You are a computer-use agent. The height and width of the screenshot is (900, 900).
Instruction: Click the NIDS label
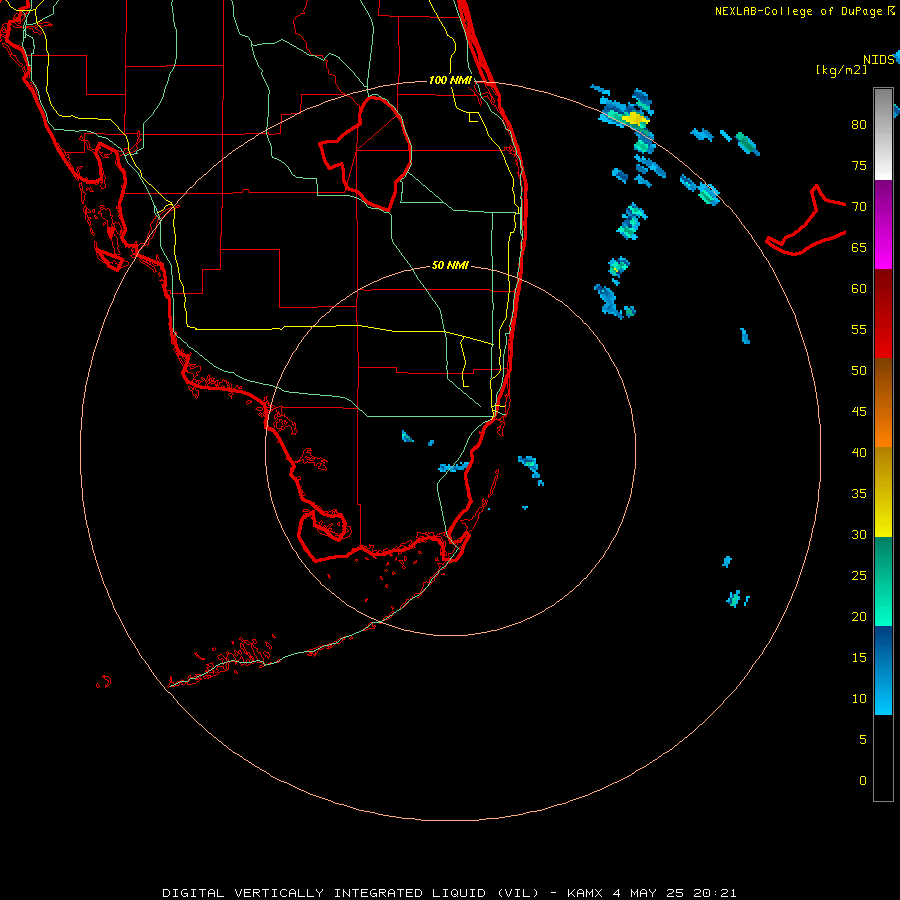click(x=879, y=59)
